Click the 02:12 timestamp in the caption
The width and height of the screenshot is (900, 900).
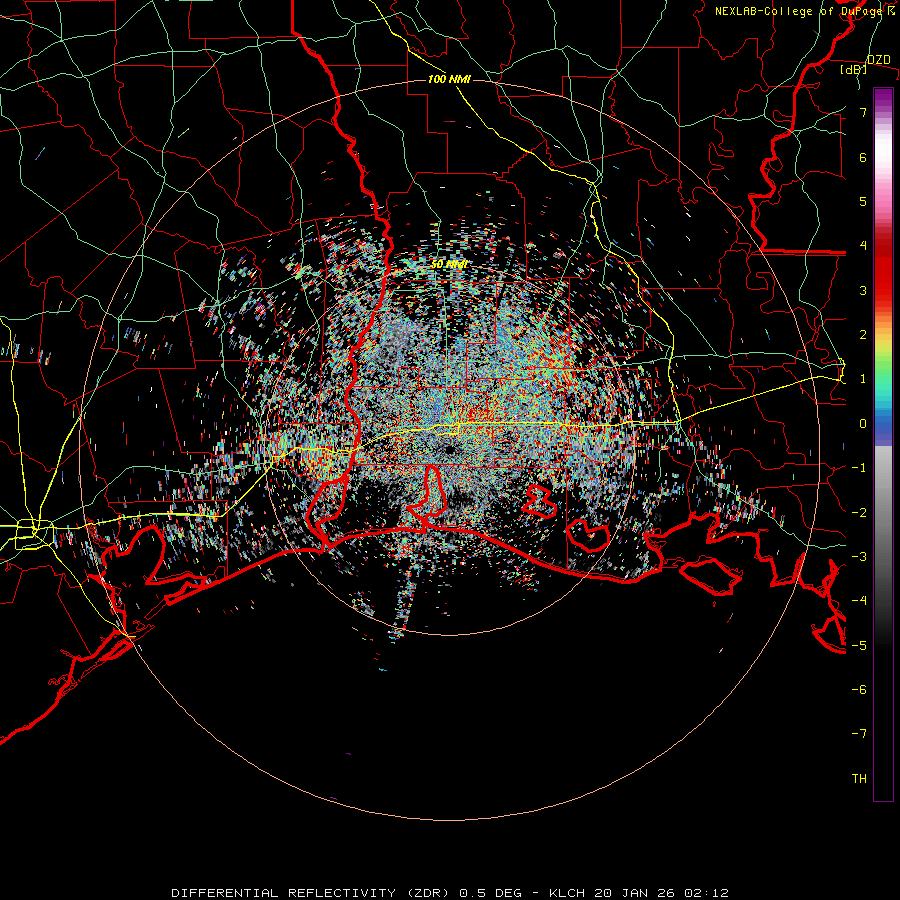706,893
